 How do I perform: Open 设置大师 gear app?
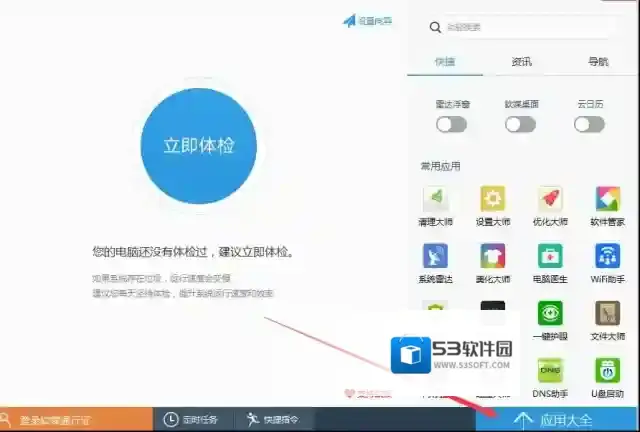pyautogui.click(x=493, y=206)
